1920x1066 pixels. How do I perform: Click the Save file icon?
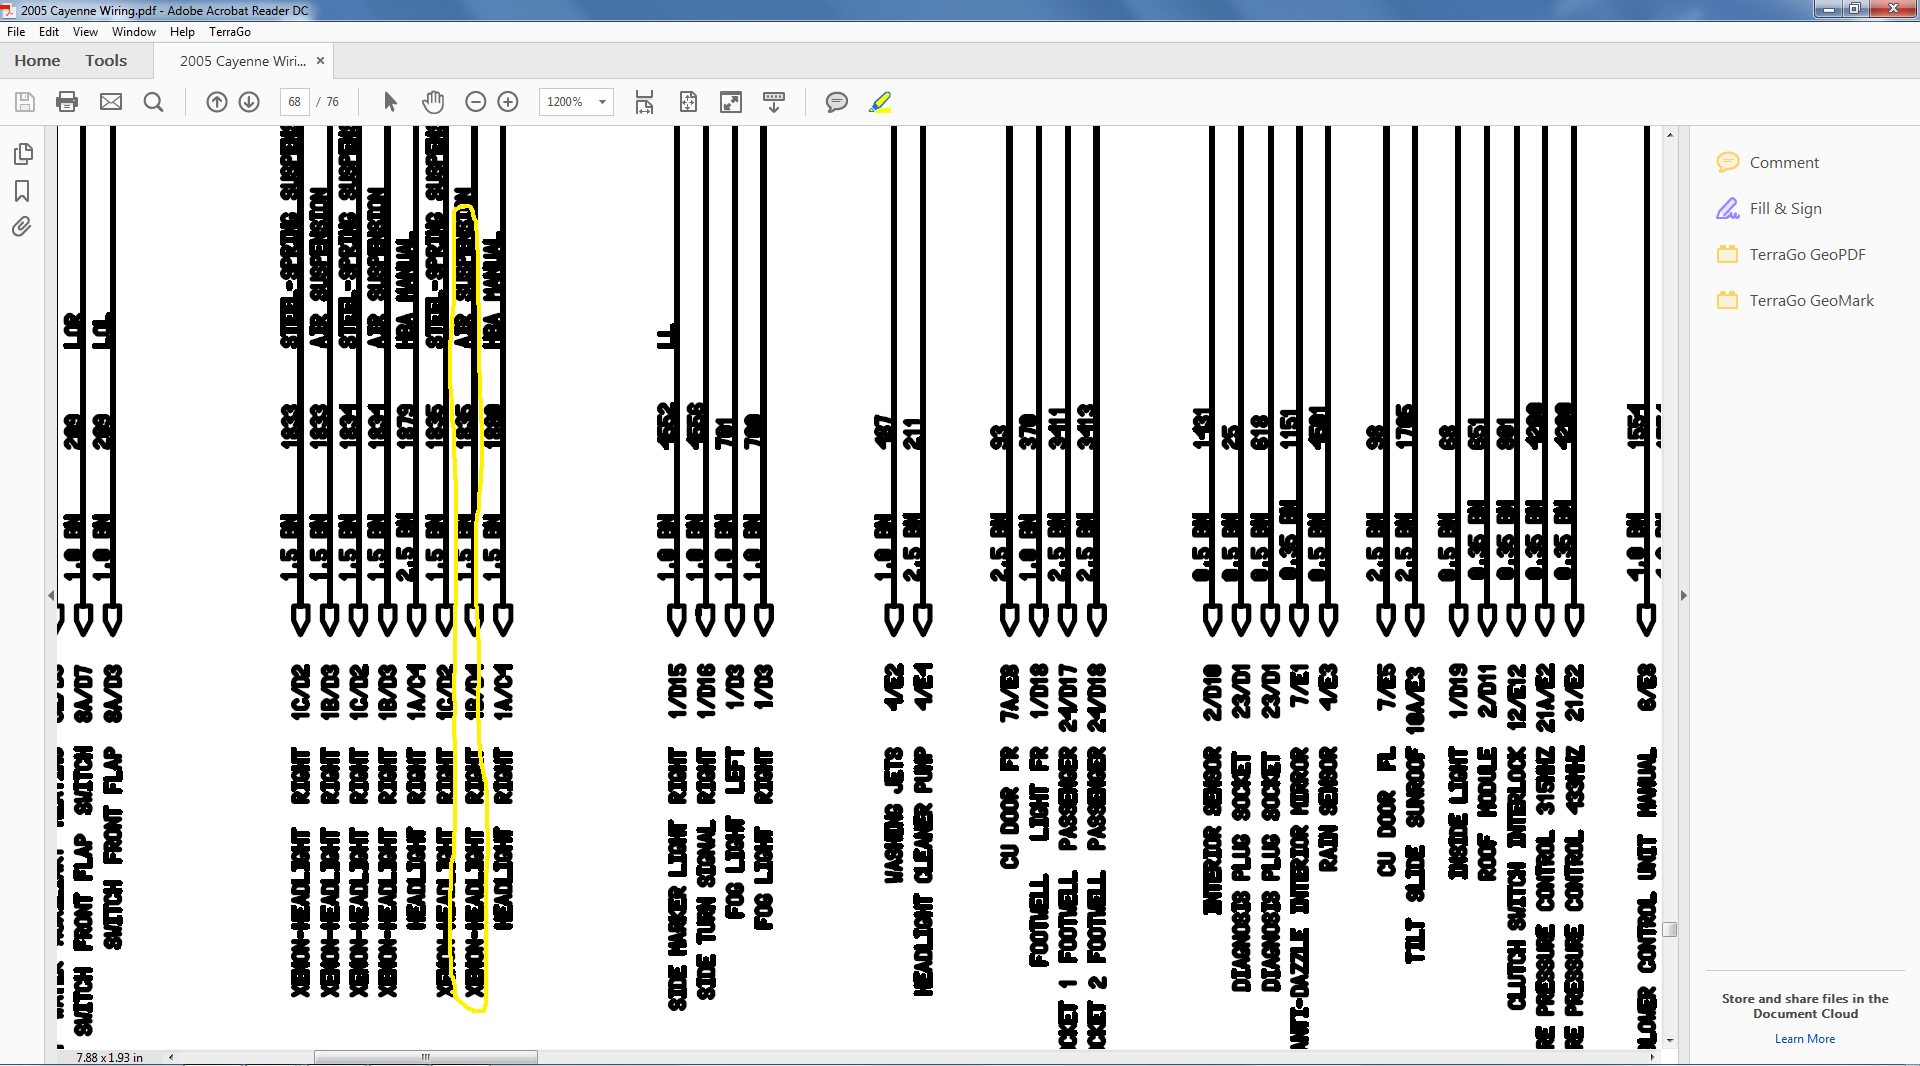click(25, 102)
